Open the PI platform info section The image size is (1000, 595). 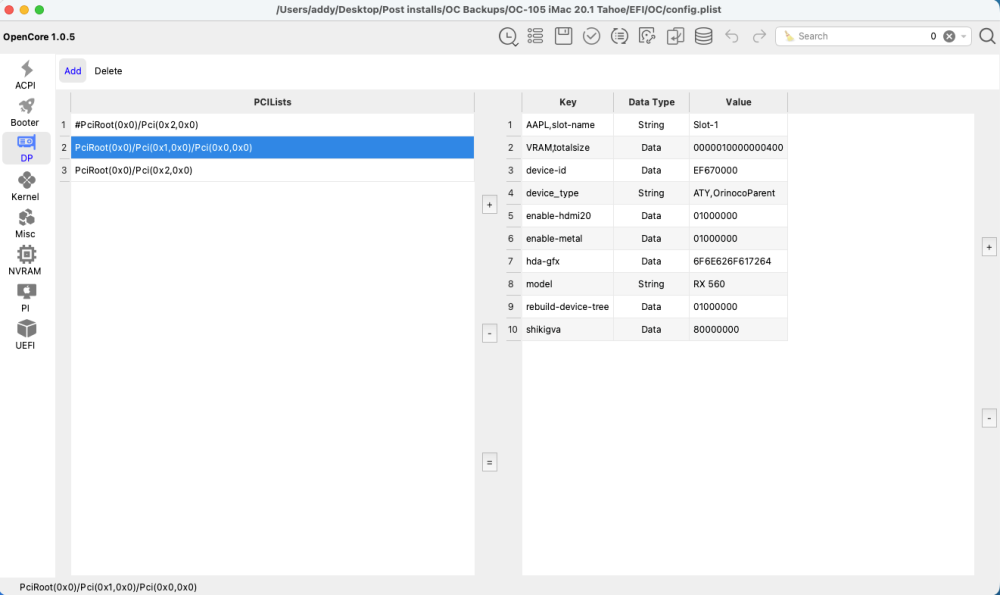point(26,298)
